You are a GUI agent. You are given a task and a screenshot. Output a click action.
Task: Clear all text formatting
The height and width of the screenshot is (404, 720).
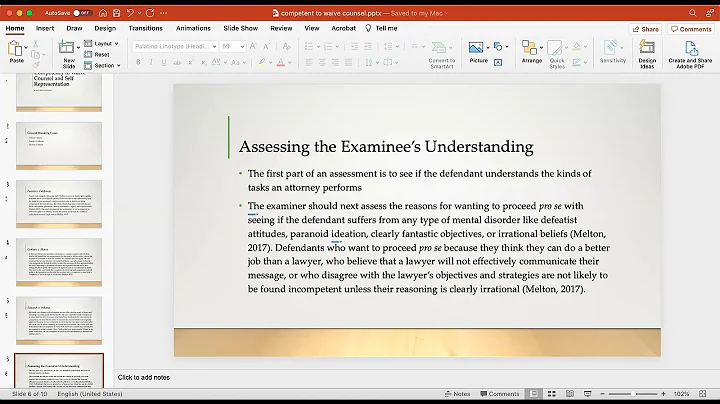[287, 46]
